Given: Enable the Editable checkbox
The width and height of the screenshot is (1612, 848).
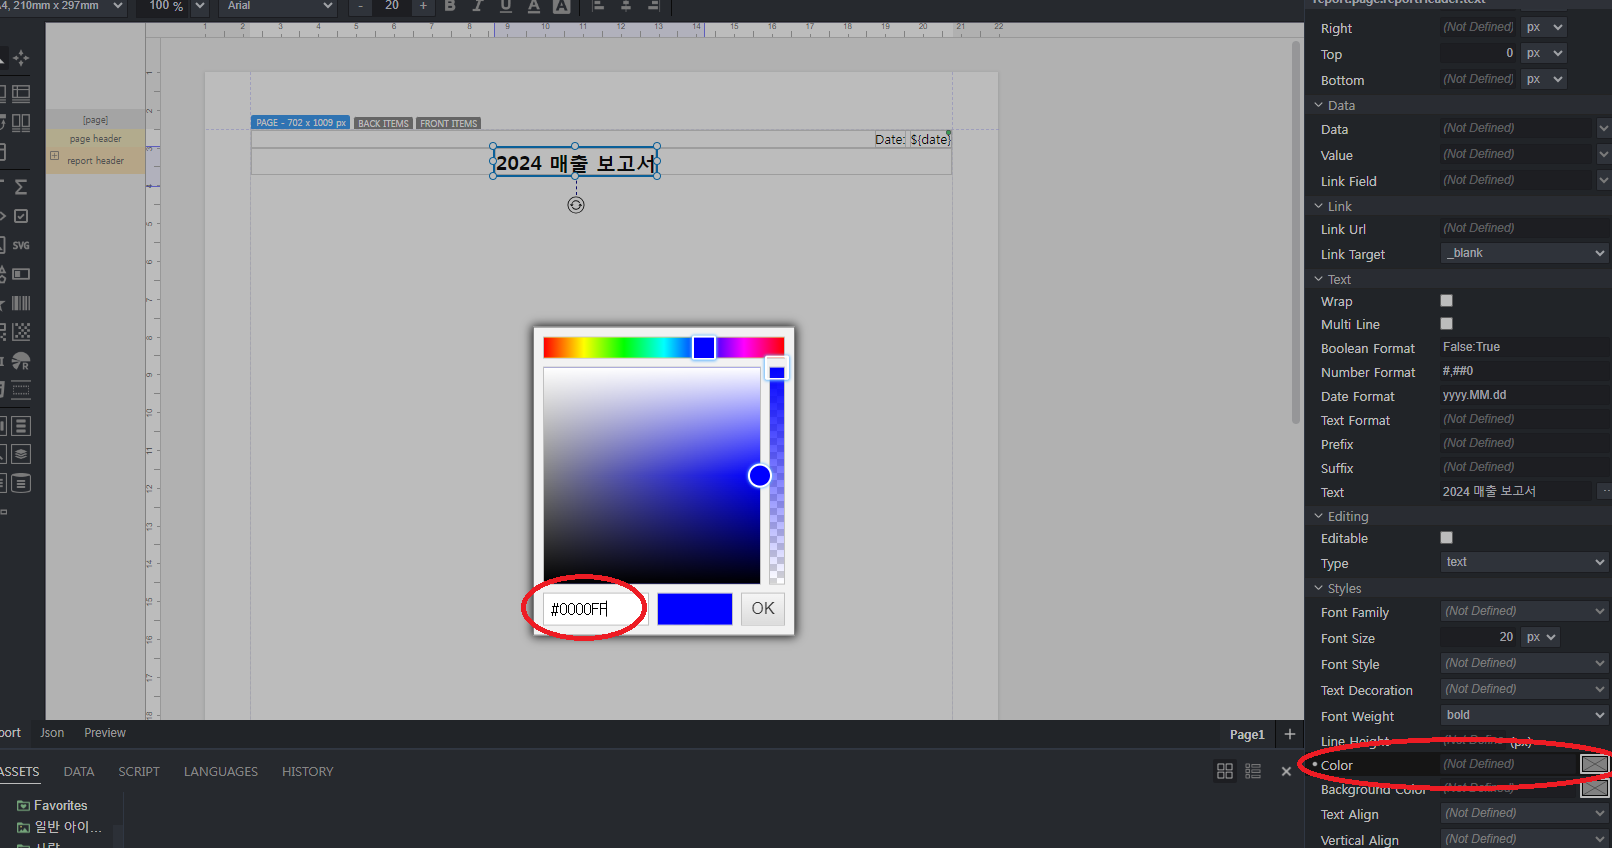Looking at the screenshot, I should [1446, 537].
